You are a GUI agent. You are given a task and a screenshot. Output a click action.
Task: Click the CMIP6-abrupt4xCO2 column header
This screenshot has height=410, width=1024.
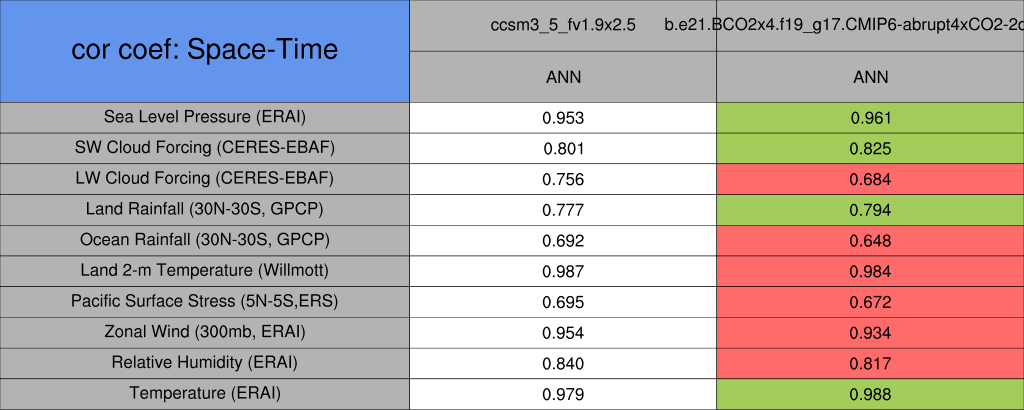[868, 25]
